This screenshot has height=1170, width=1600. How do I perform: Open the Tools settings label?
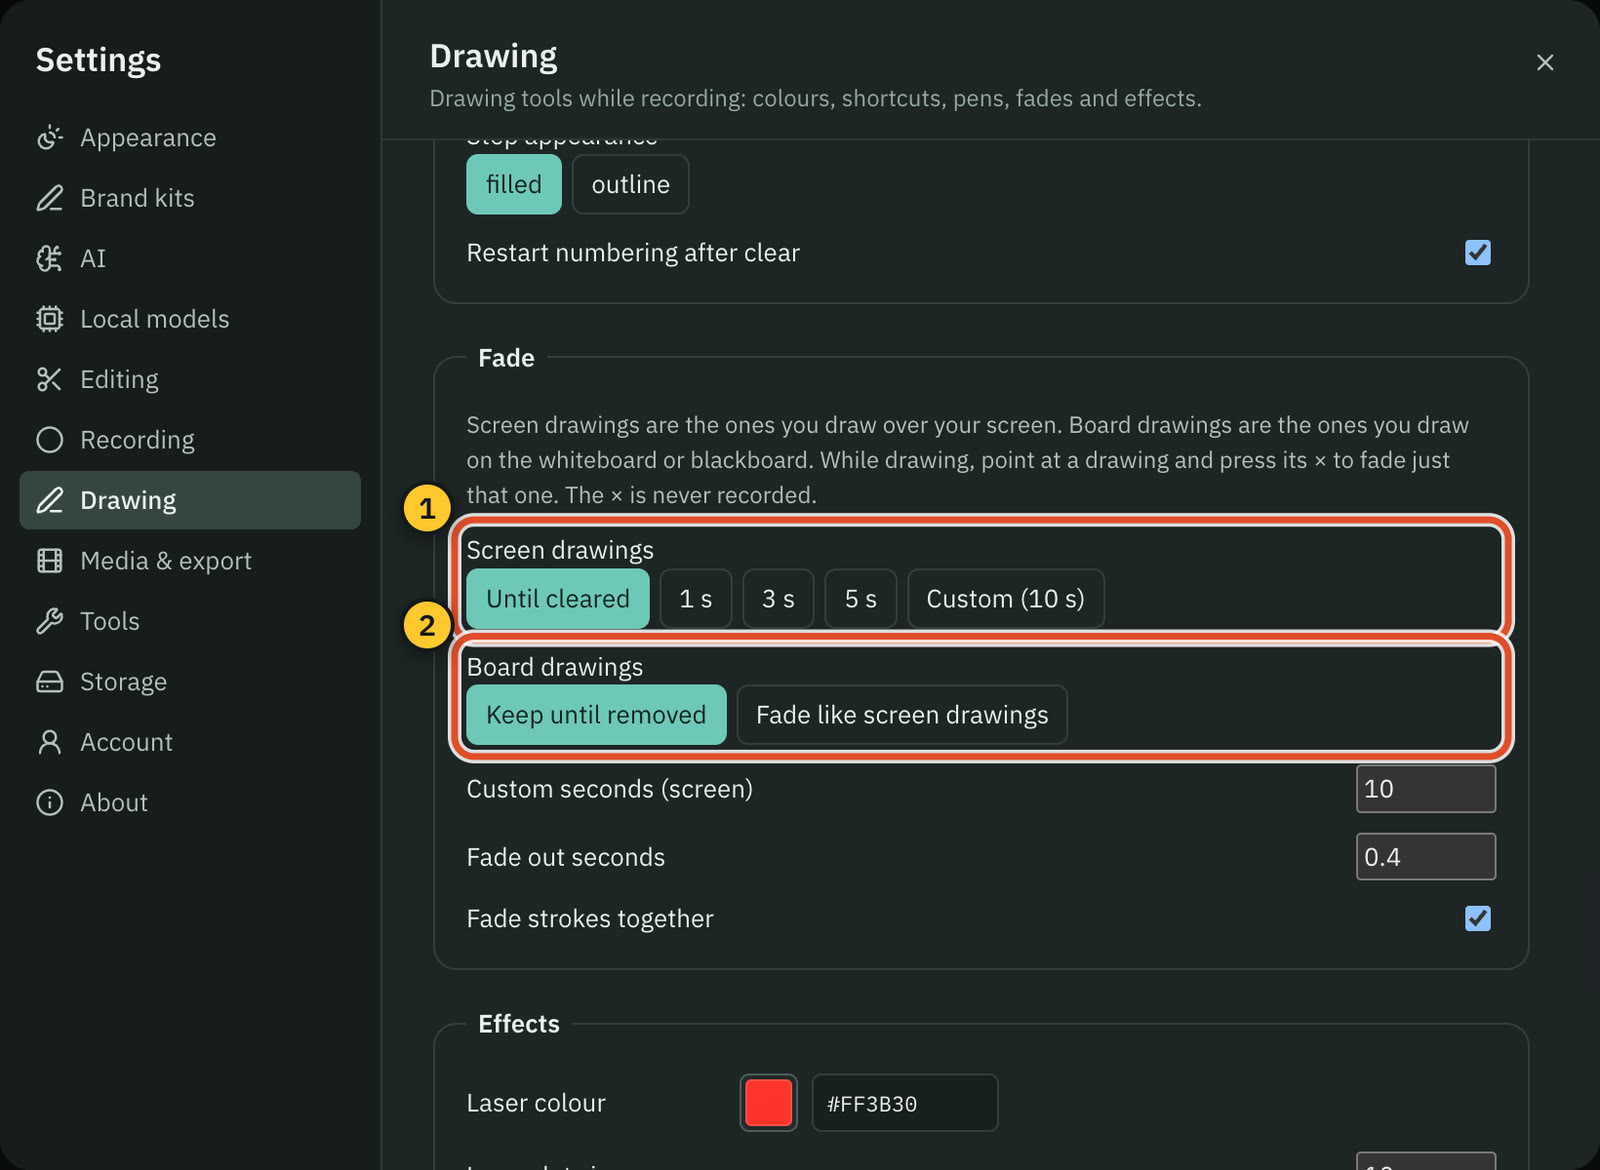point(109,621)
